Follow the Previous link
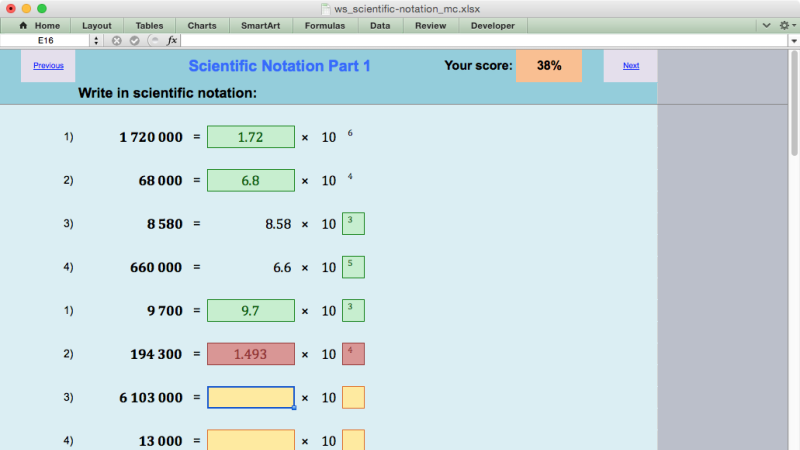 48,65
